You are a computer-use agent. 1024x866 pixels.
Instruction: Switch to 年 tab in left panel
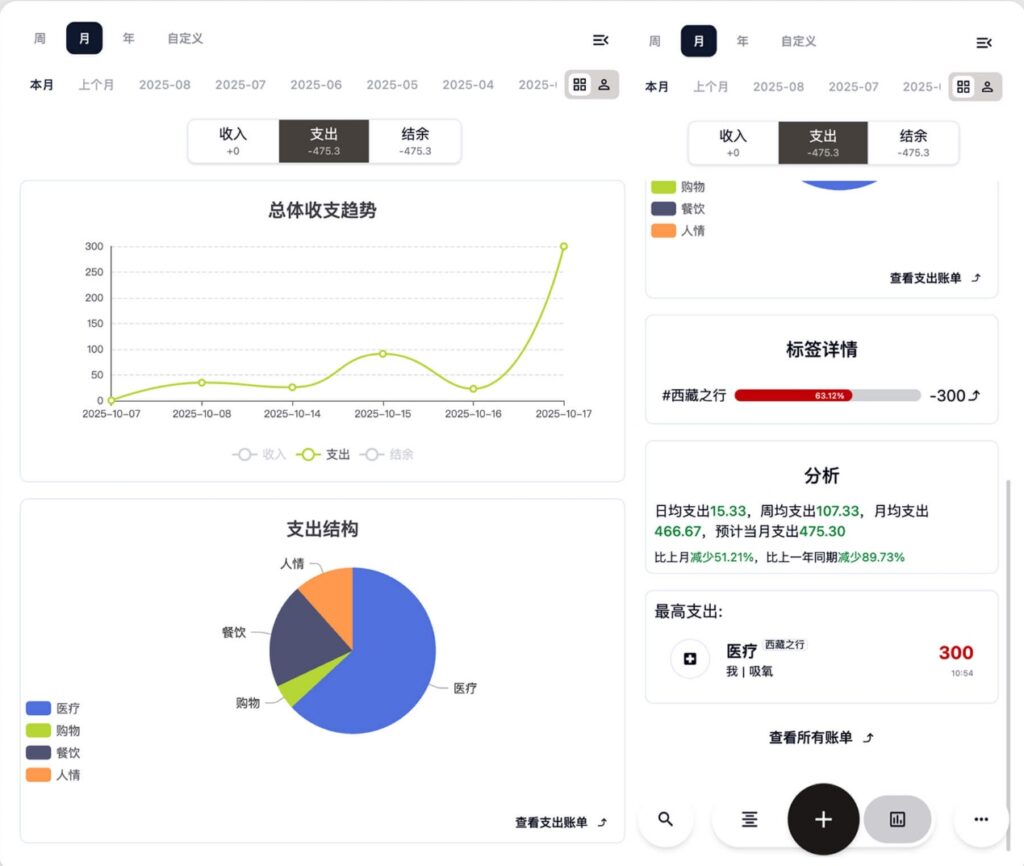pos(128,39)
